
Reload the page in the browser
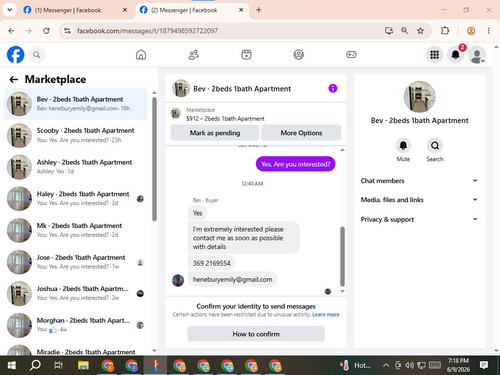coord(46,31)
